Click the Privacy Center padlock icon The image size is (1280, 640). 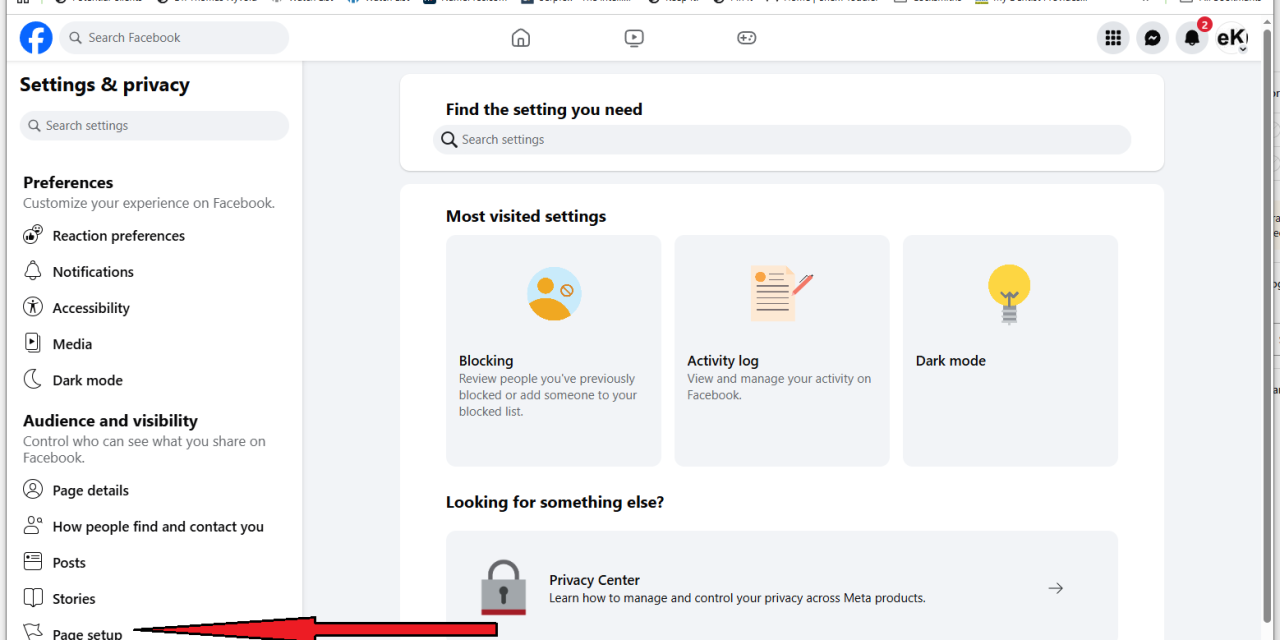tap(503, 588)
